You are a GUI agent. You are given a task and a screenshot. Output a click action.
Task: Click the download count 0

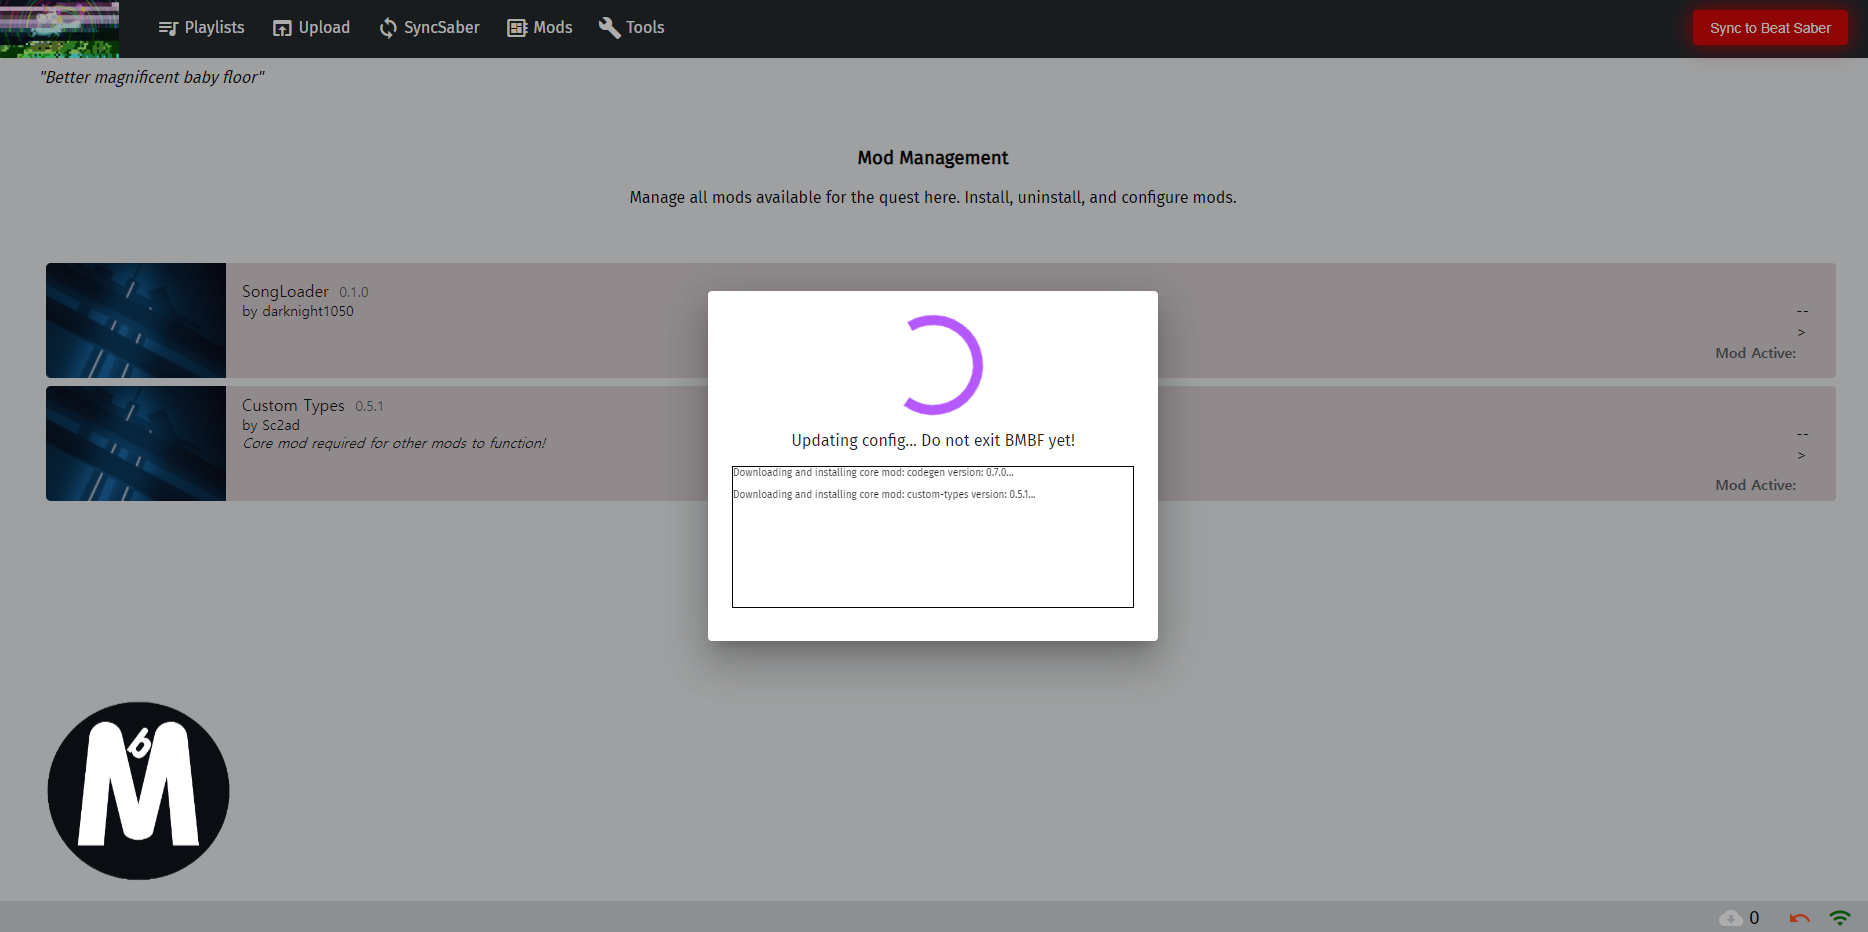(1754, 918)
